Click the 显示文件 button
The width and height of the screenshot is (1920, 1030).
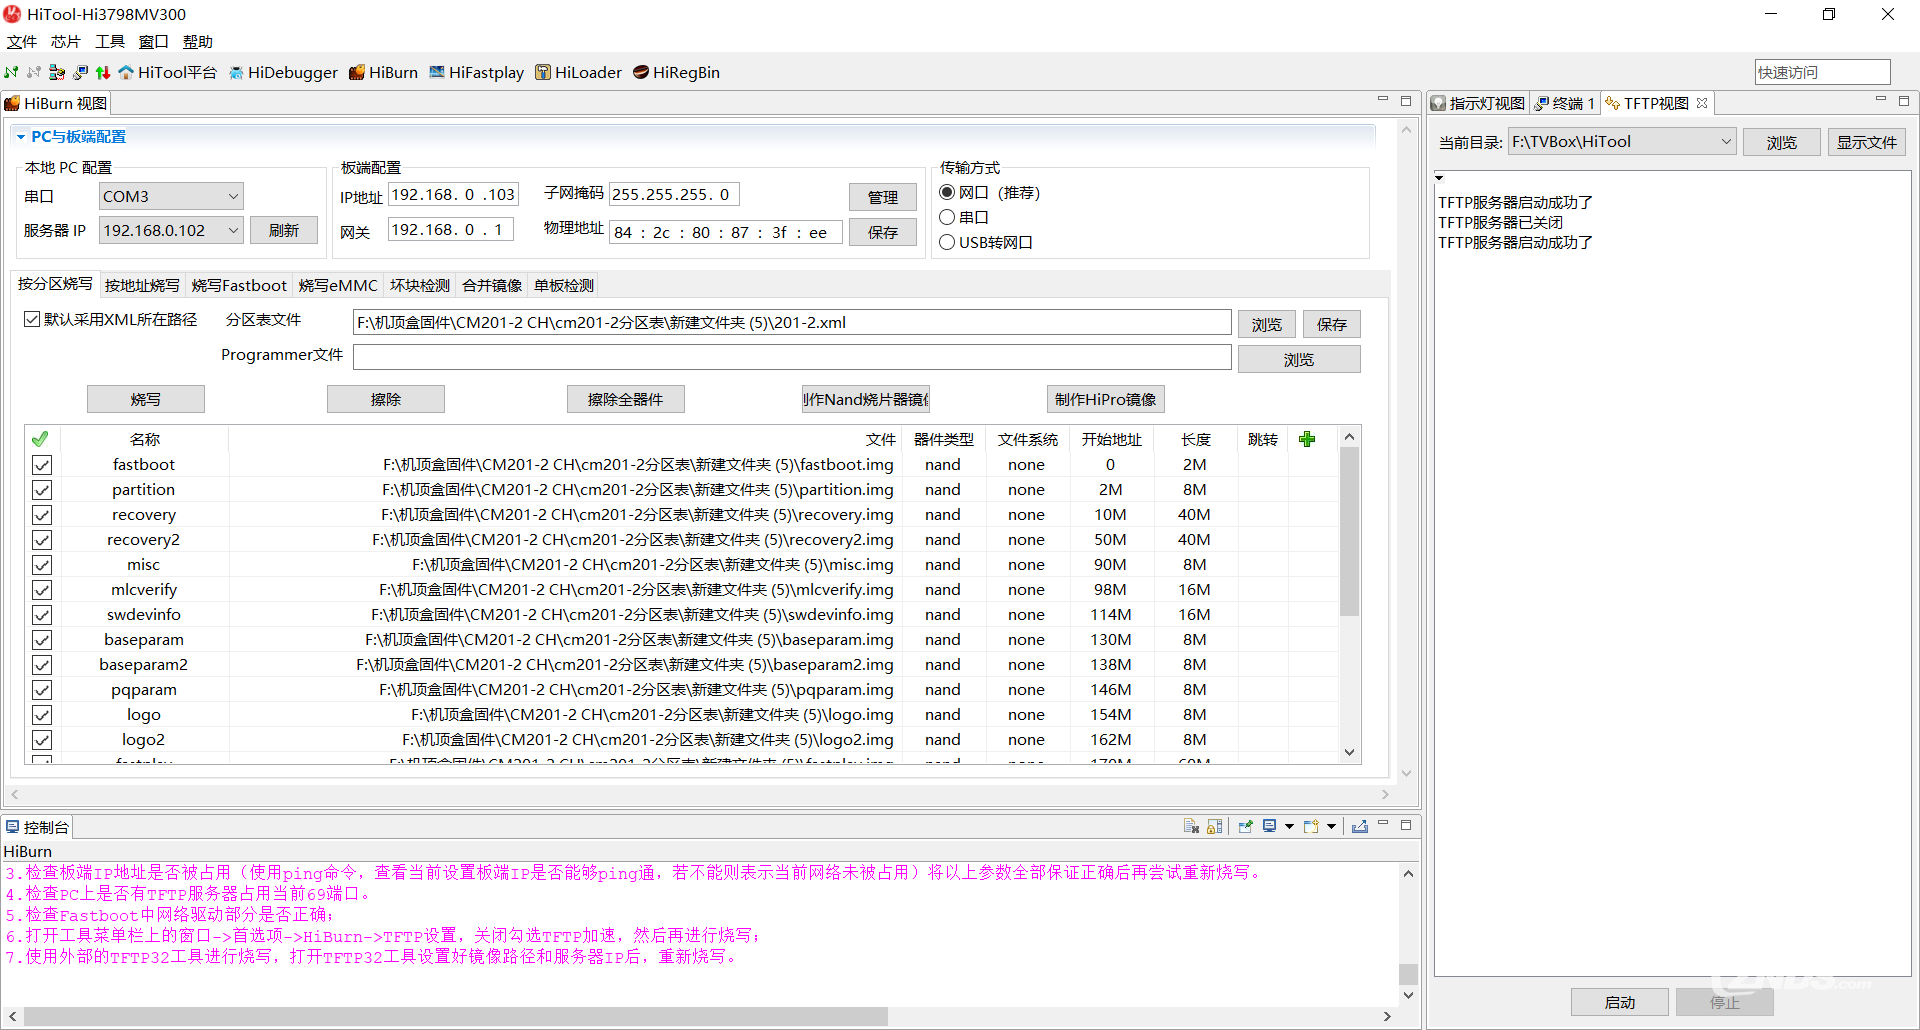click(x=1867, y=142)
